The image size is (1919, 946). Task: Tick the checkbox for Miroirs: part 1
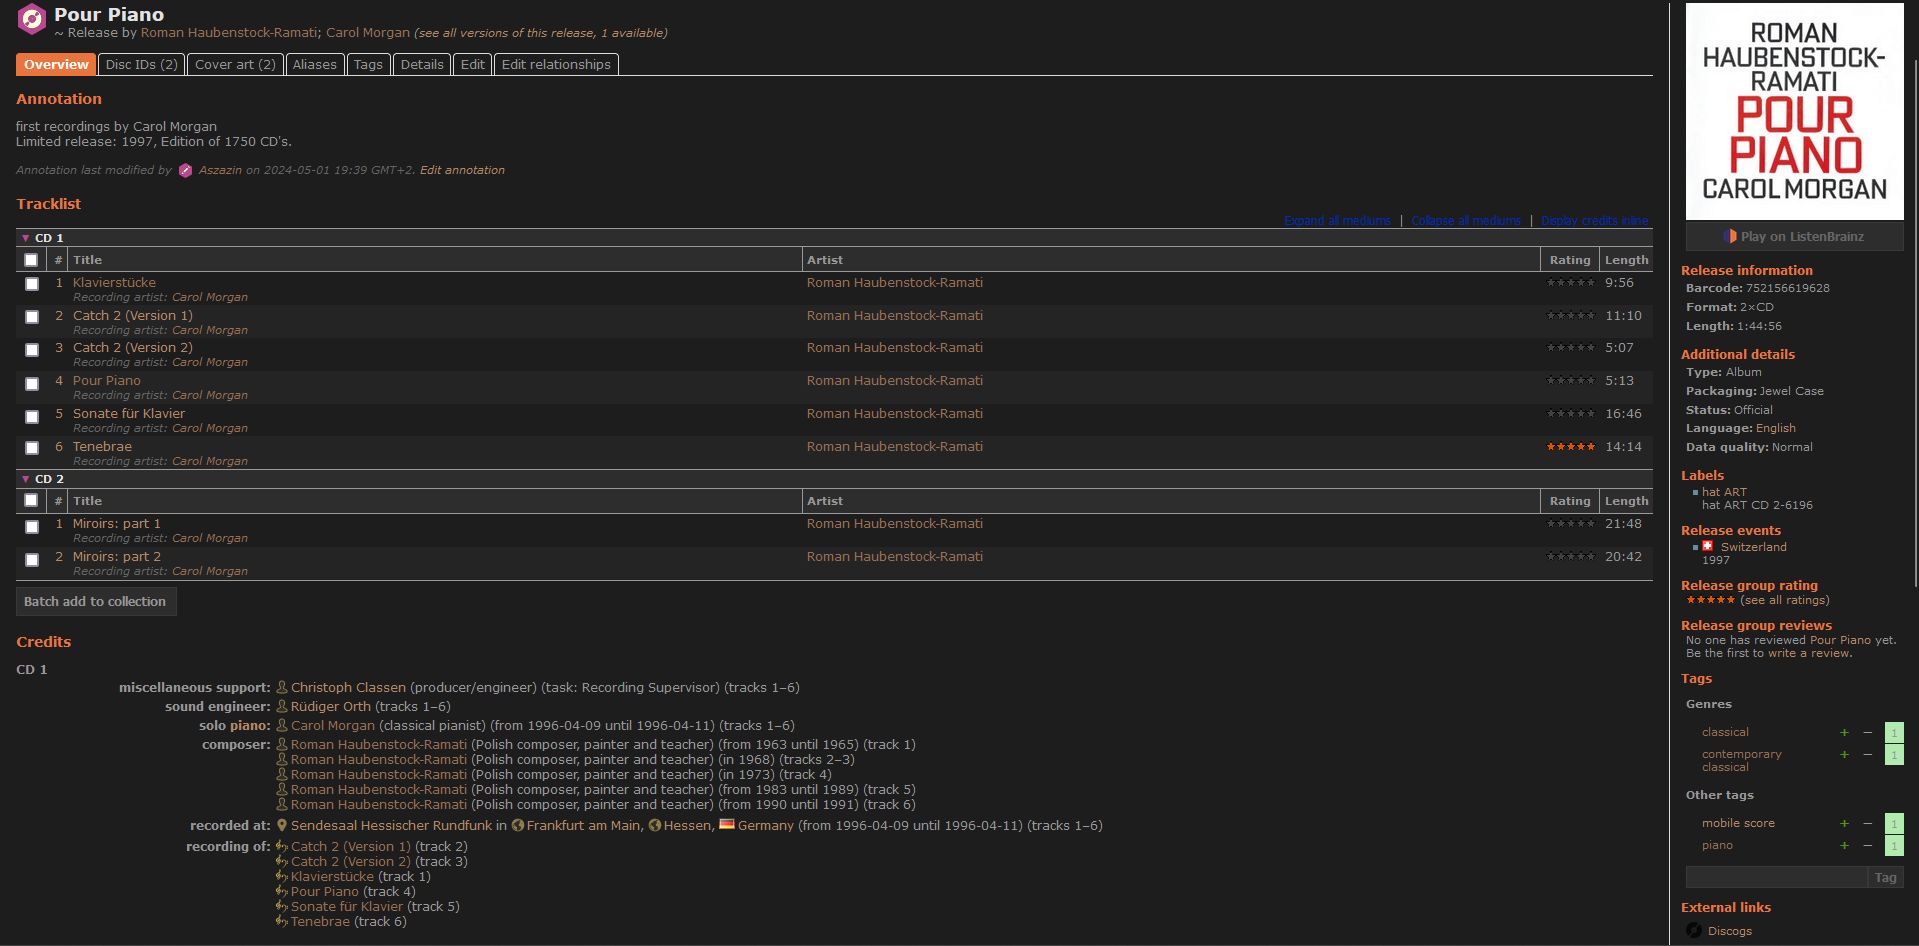[x=32, y=527]
